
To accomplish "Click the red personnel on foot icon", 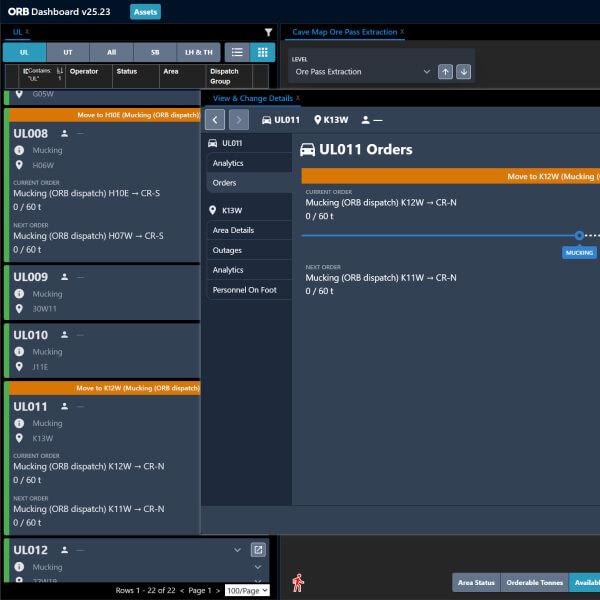I will 298,582.
